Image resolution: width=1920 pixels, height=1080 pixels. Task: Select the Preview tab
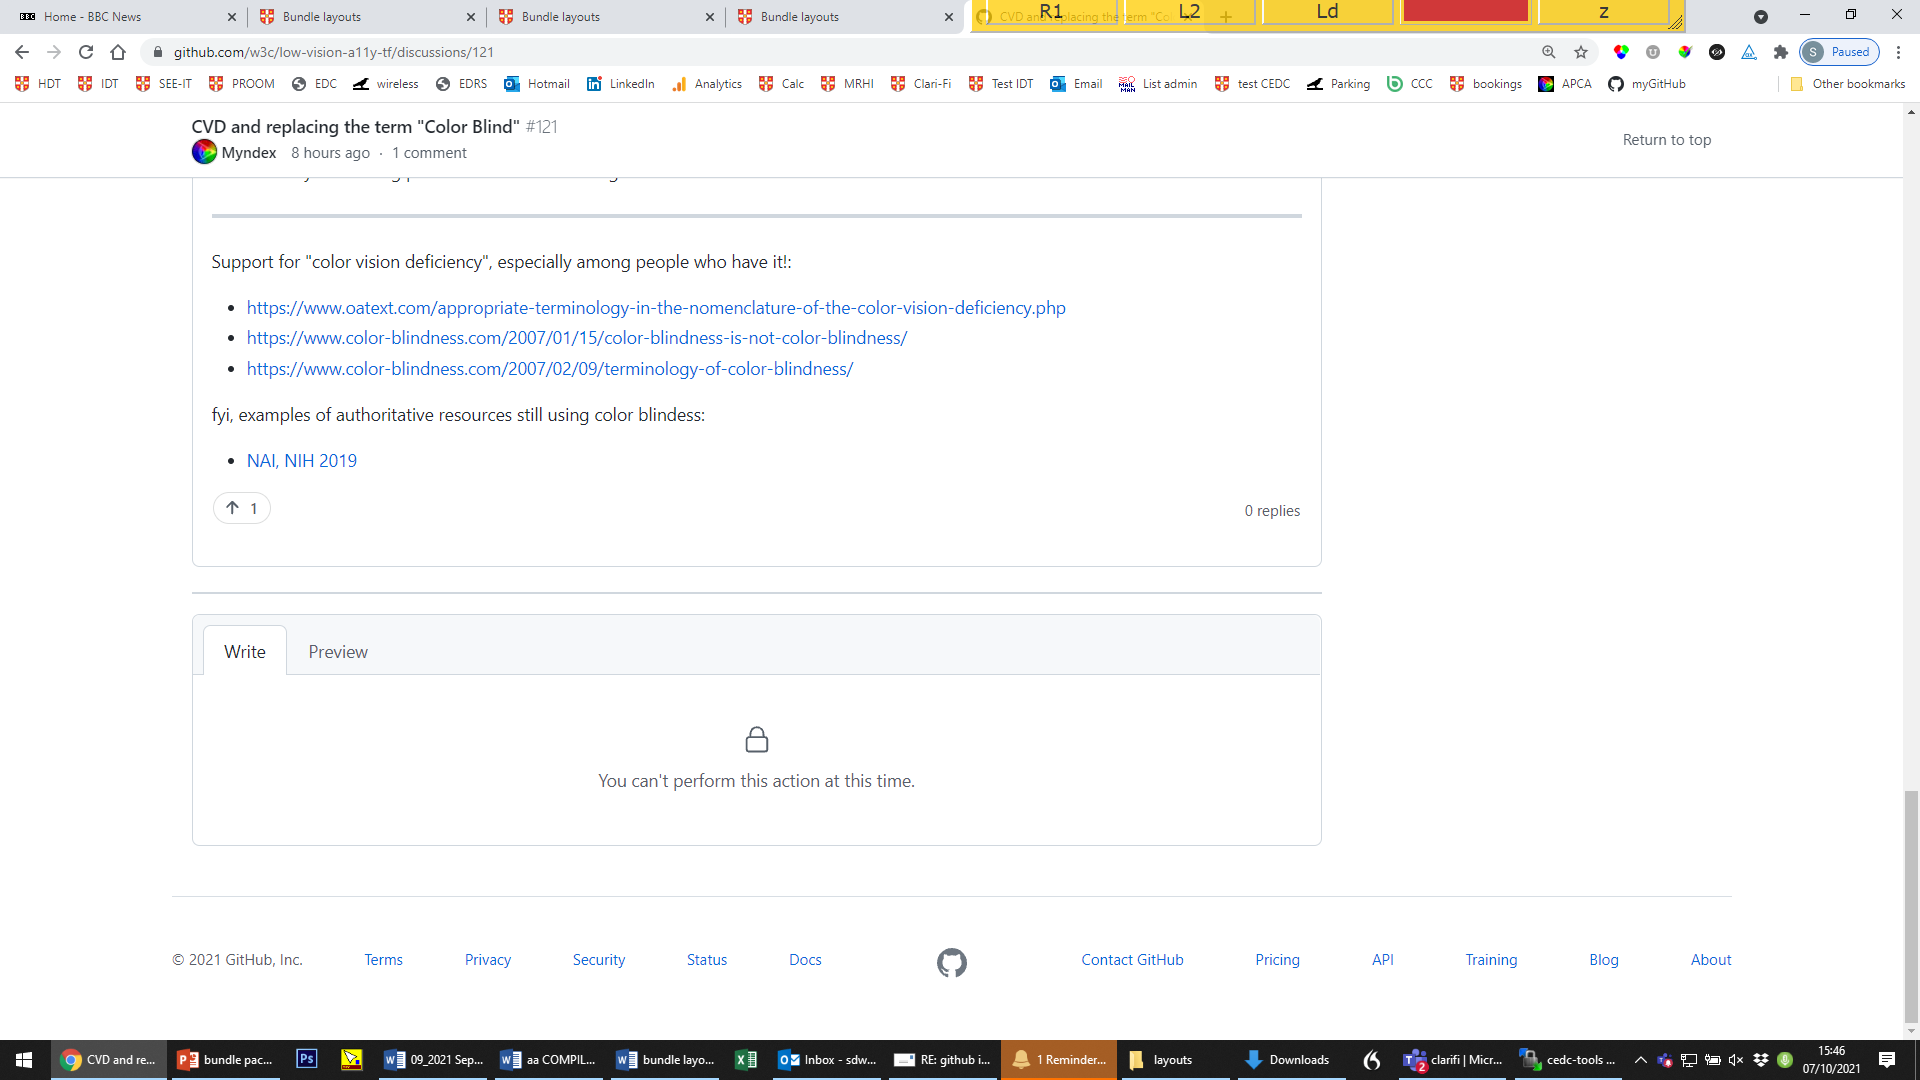[338, 652]
